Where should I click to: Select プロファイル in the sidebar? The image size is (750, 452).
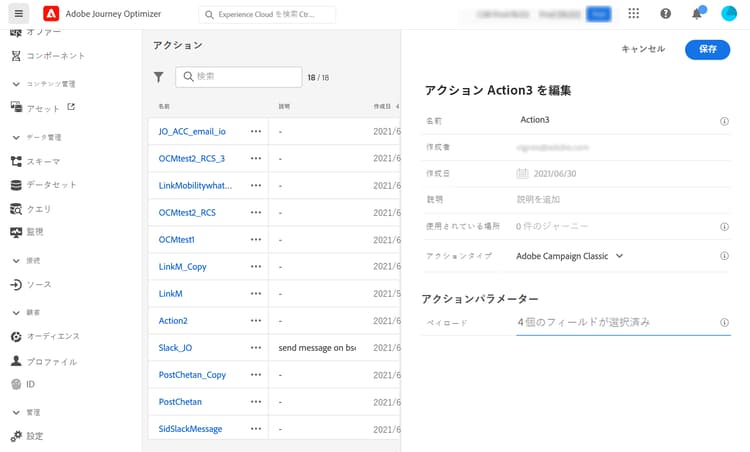click(52, 362)
